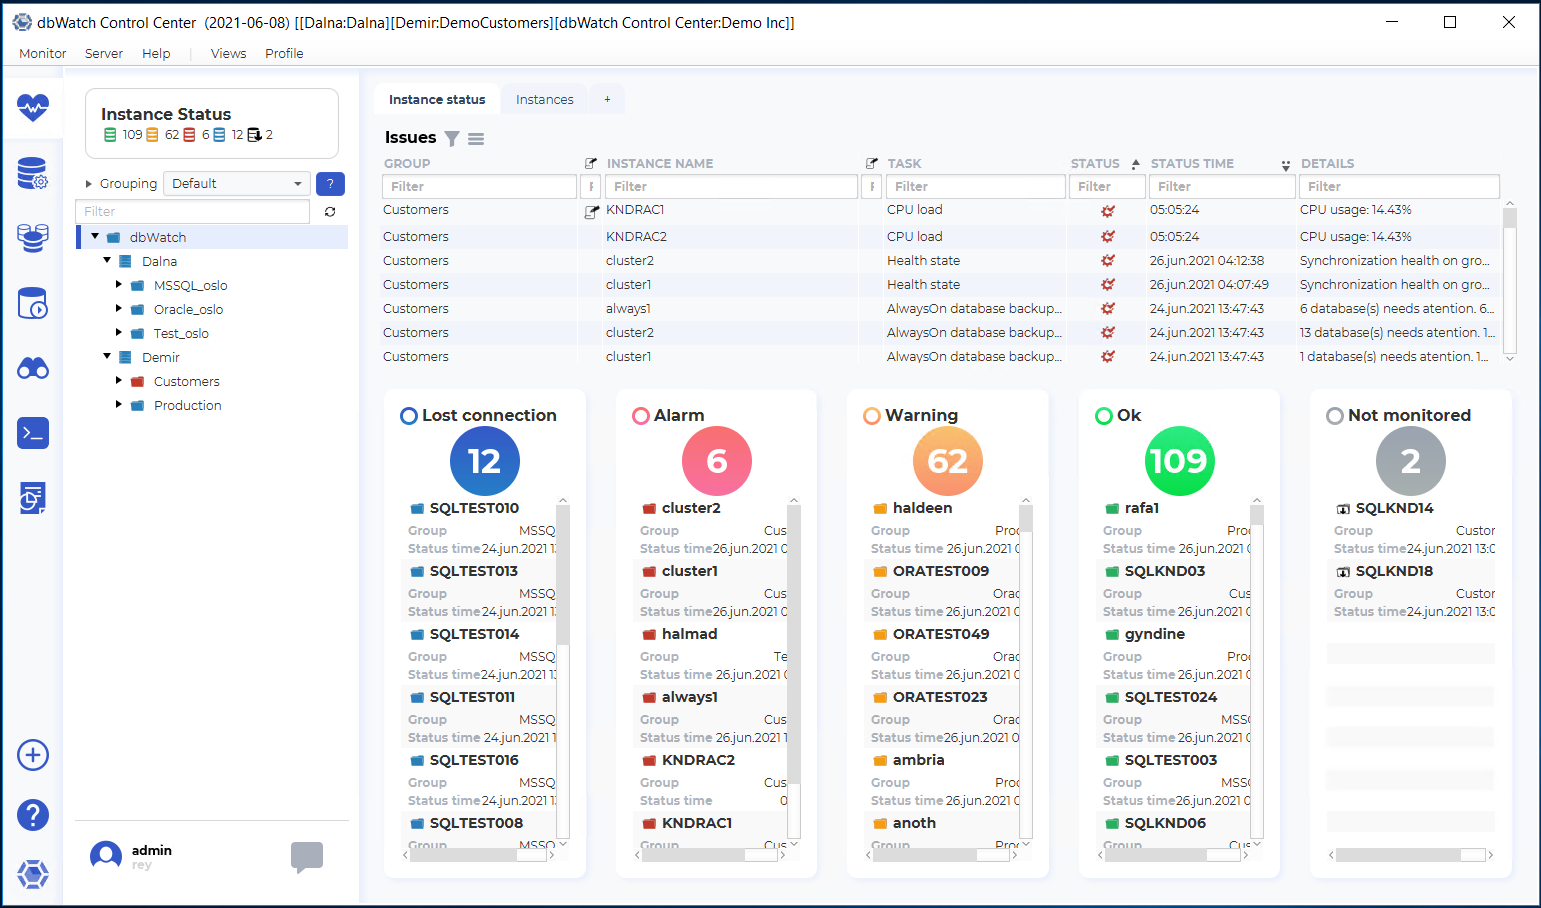The width and height of the screenshot is (1541, 908).
Task: Click the dbWatch logo icon at sidebar bottom
Action: [x=33, y=874]
